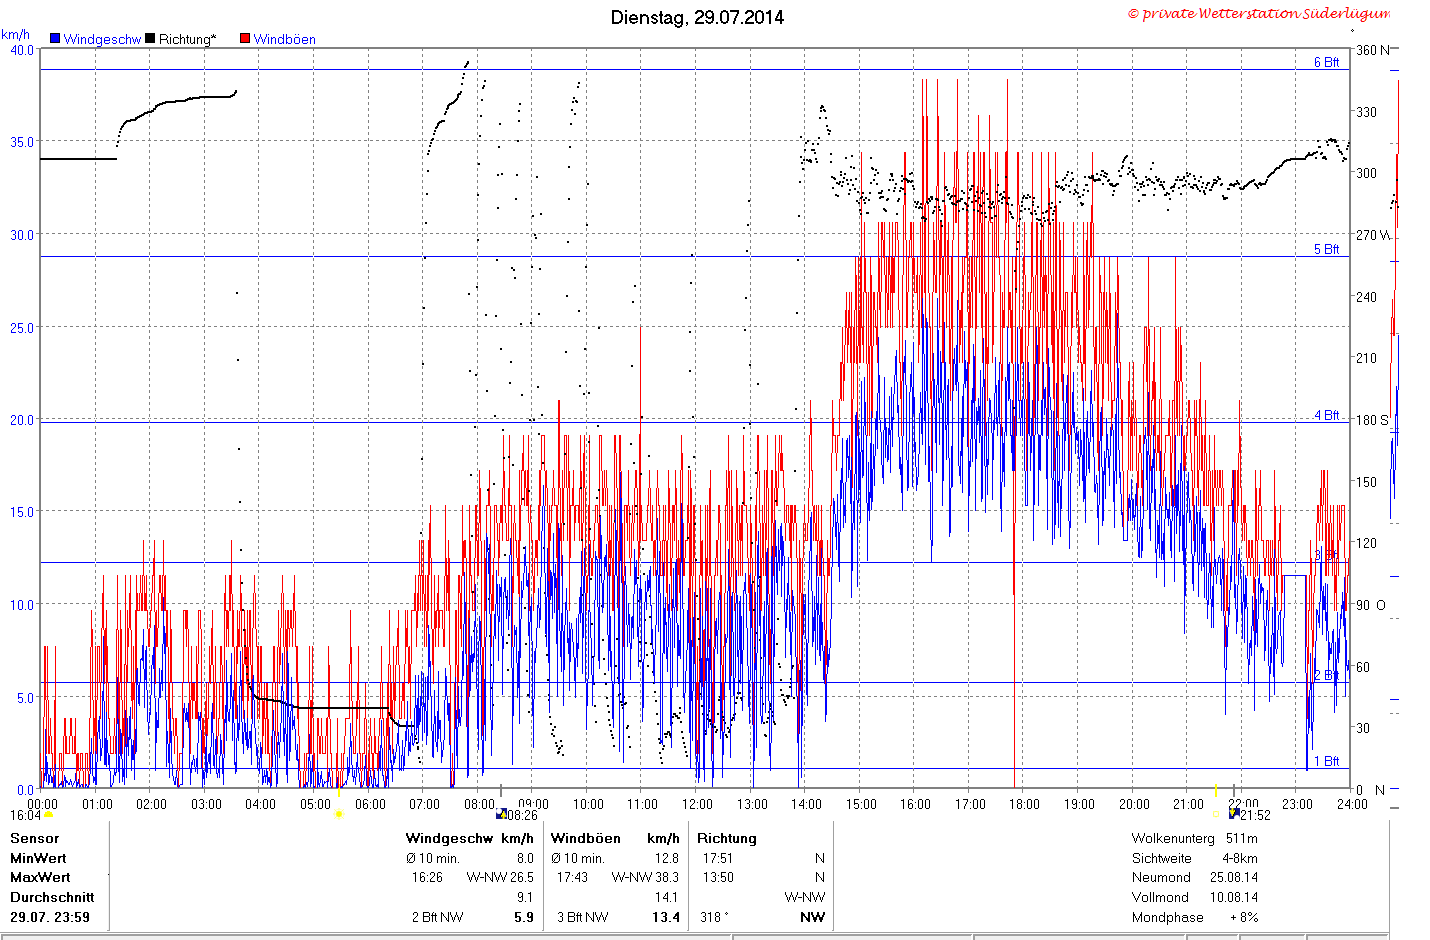Open the private Wetterstation Süderlügum copyright link

1259,13
